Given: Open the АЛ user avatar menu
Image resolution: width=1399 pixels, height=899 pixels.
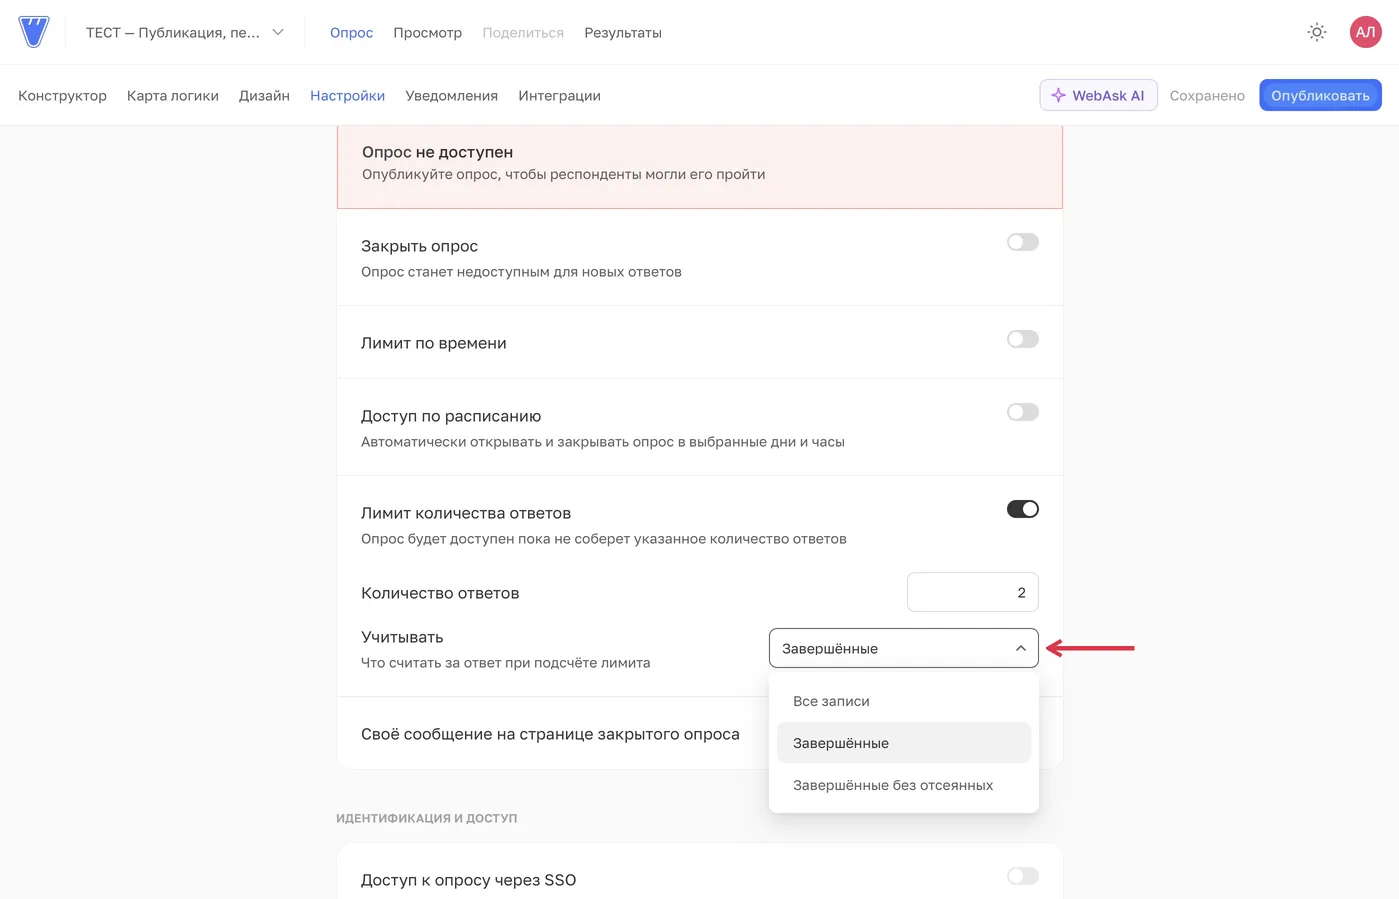Looking at the screenshot, I should [1365, 32].
